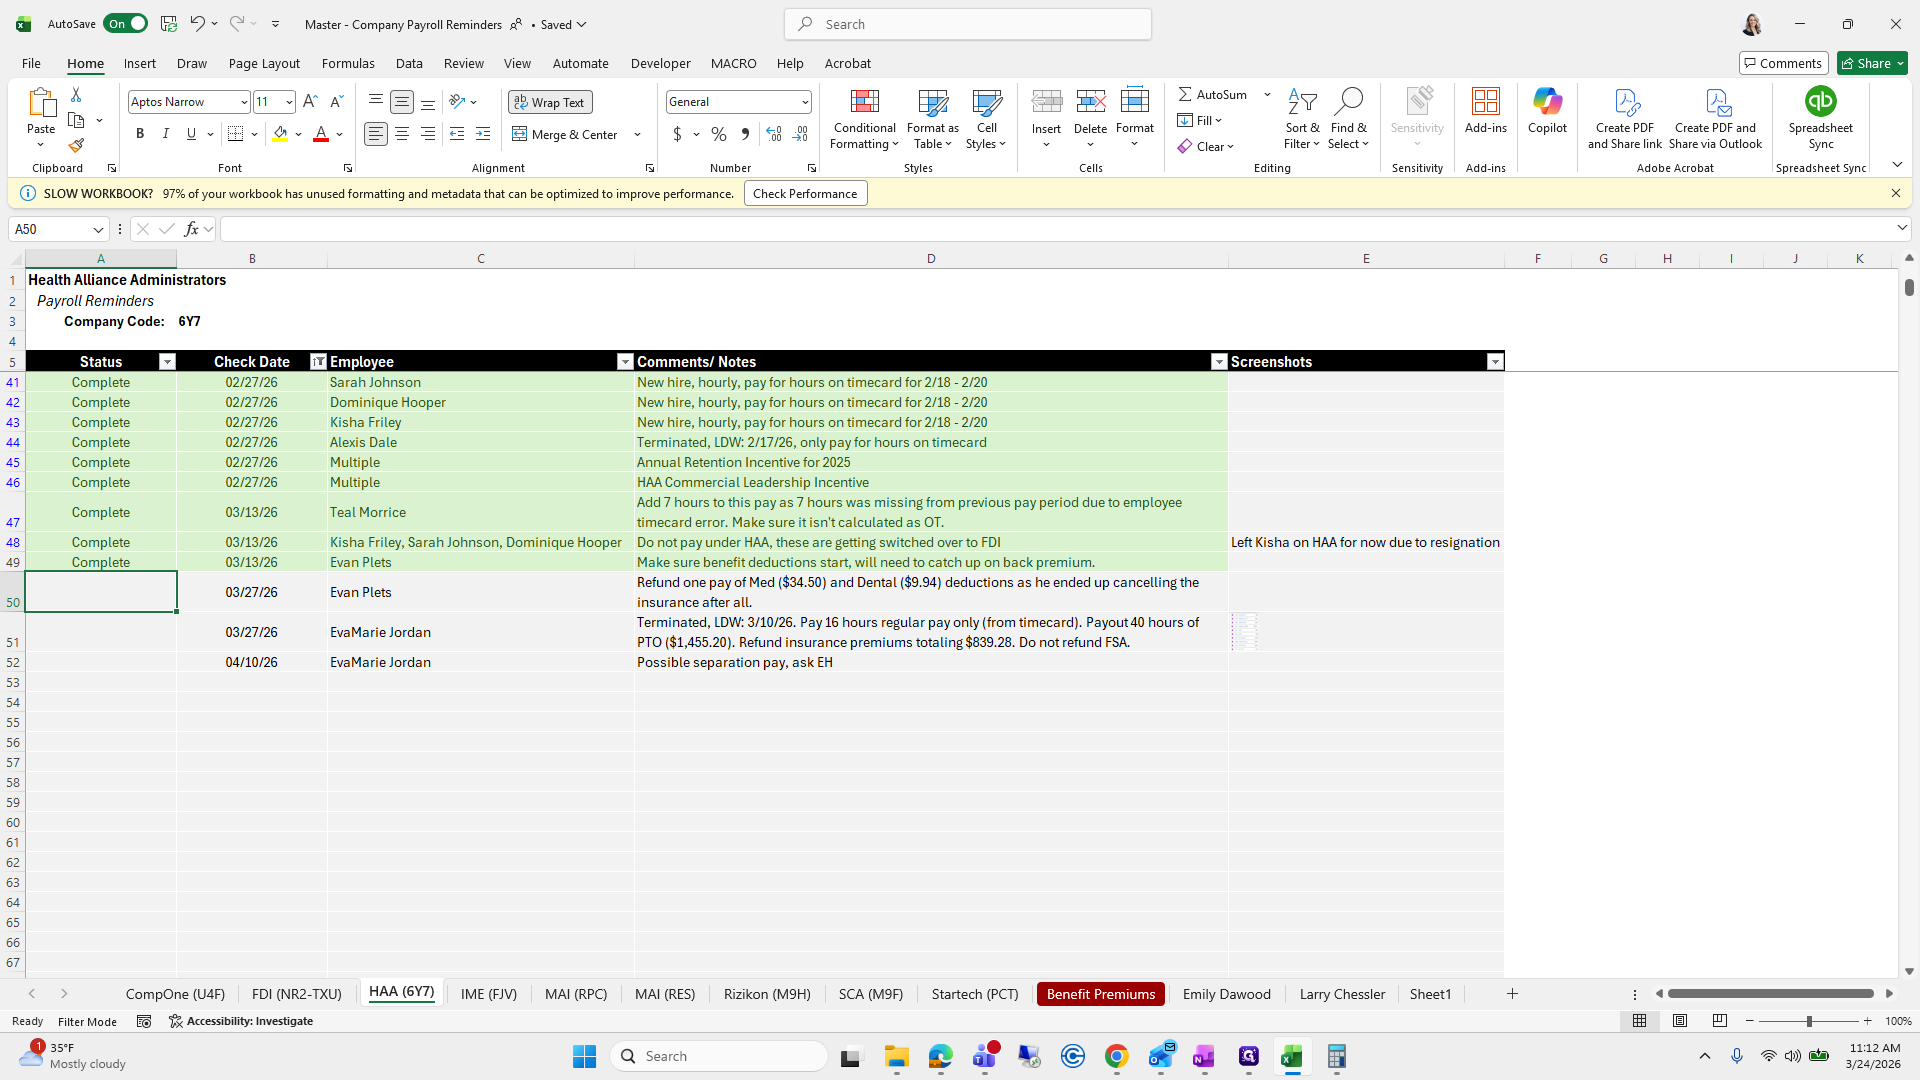
Task: Click the Copilot icon in ribbon
Action: click(1547, 102)
